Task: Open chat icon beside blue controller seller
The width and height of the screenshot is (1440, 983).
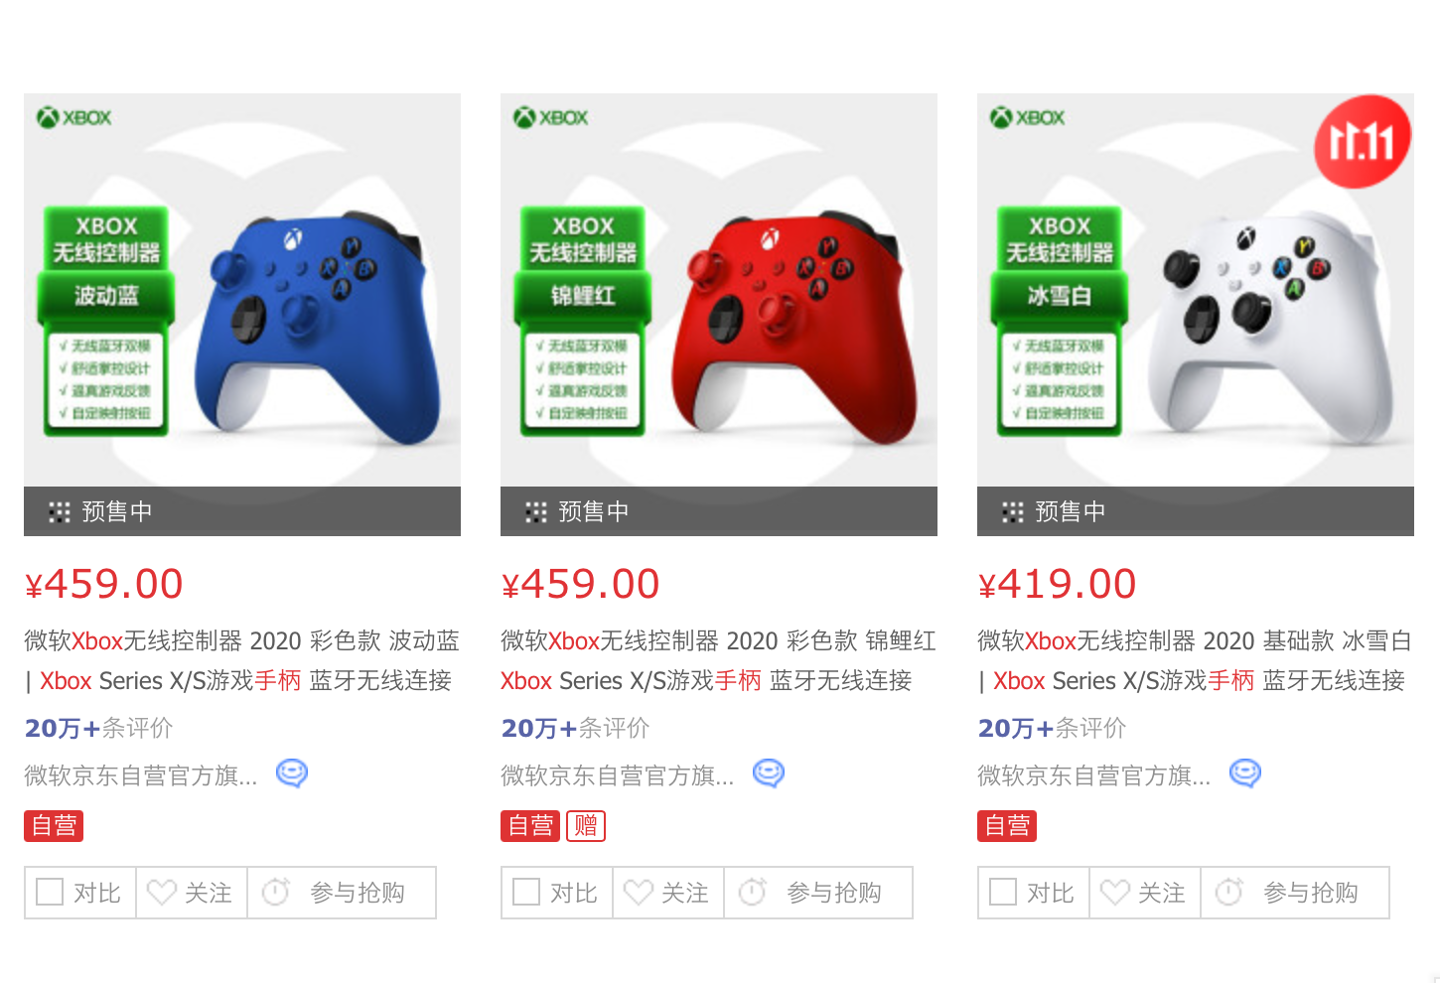Action: coord(292,773)
